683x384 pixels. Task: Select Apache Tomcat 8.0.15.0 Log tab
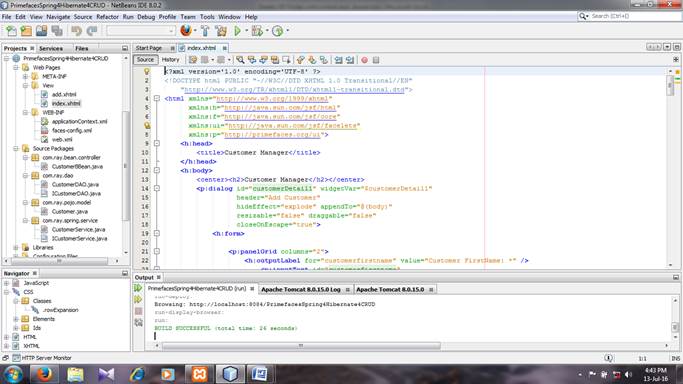click(x=301, y=289)
